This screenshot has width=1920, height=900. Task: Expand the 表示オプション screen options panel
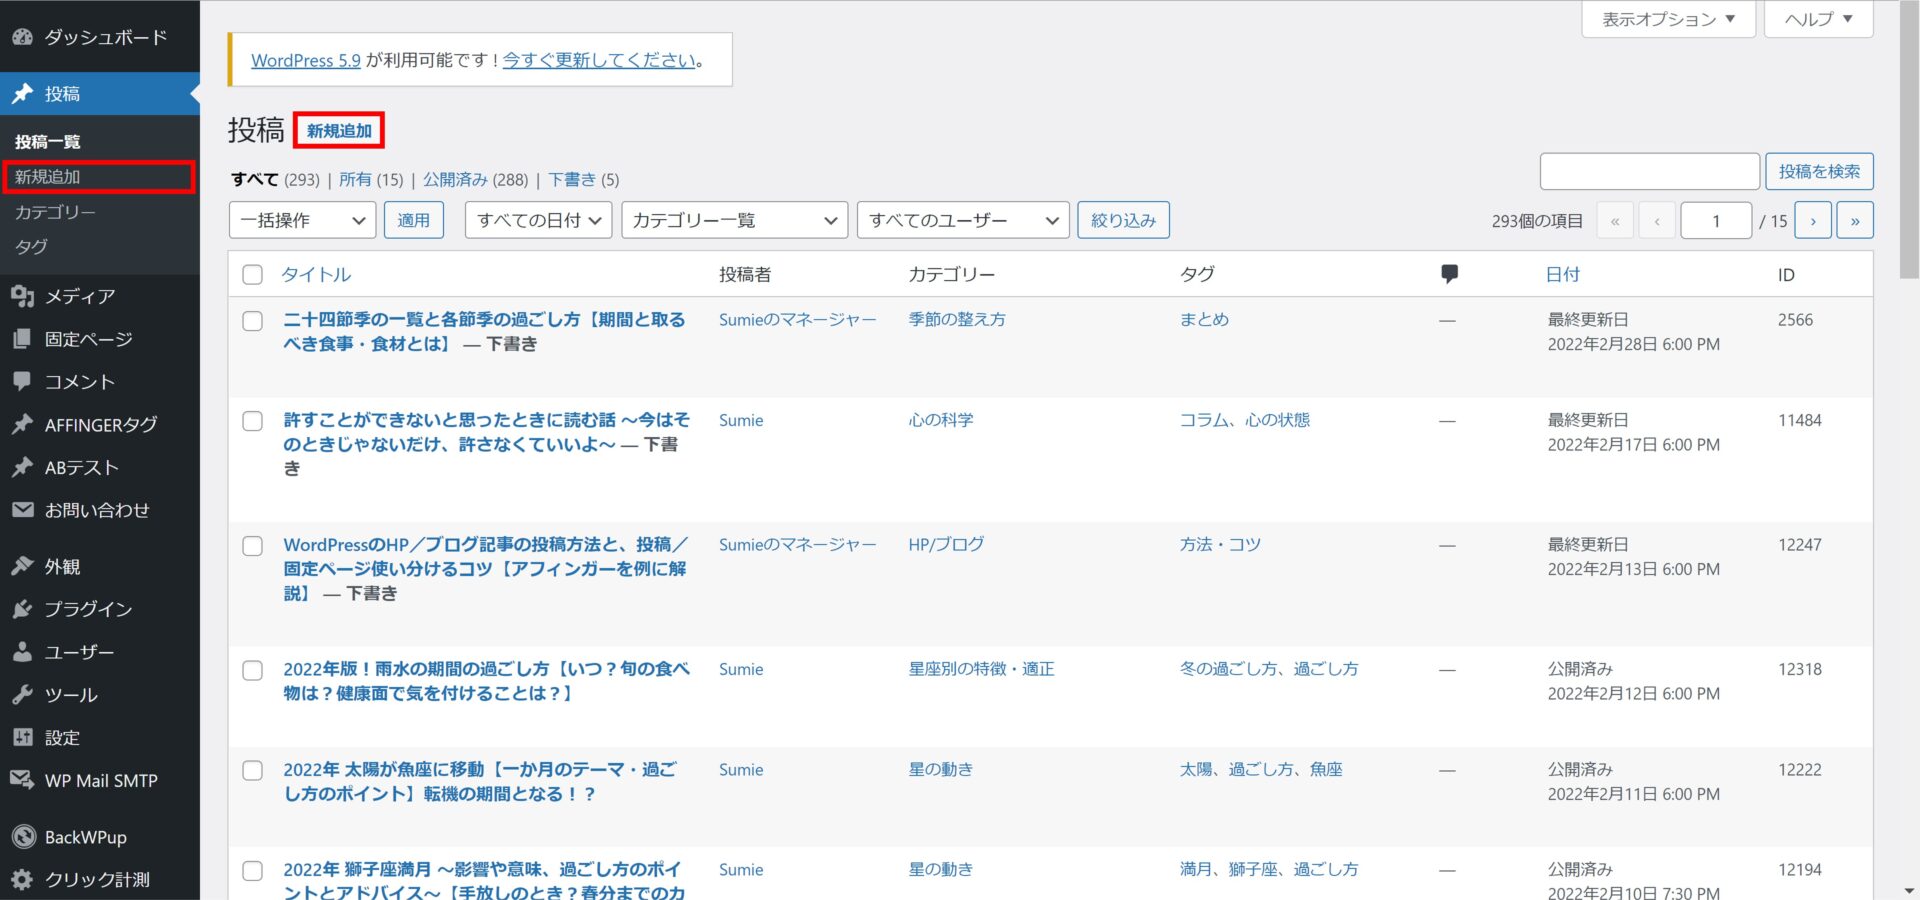pos(1668,19)
